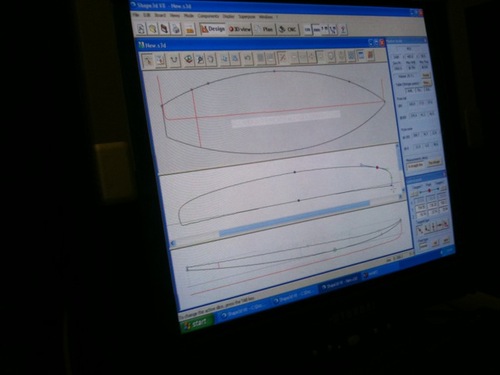Viewport: 500px width, 375px height.
Task: Click the red grid icon at toolbar end
Action: point(370,55)
